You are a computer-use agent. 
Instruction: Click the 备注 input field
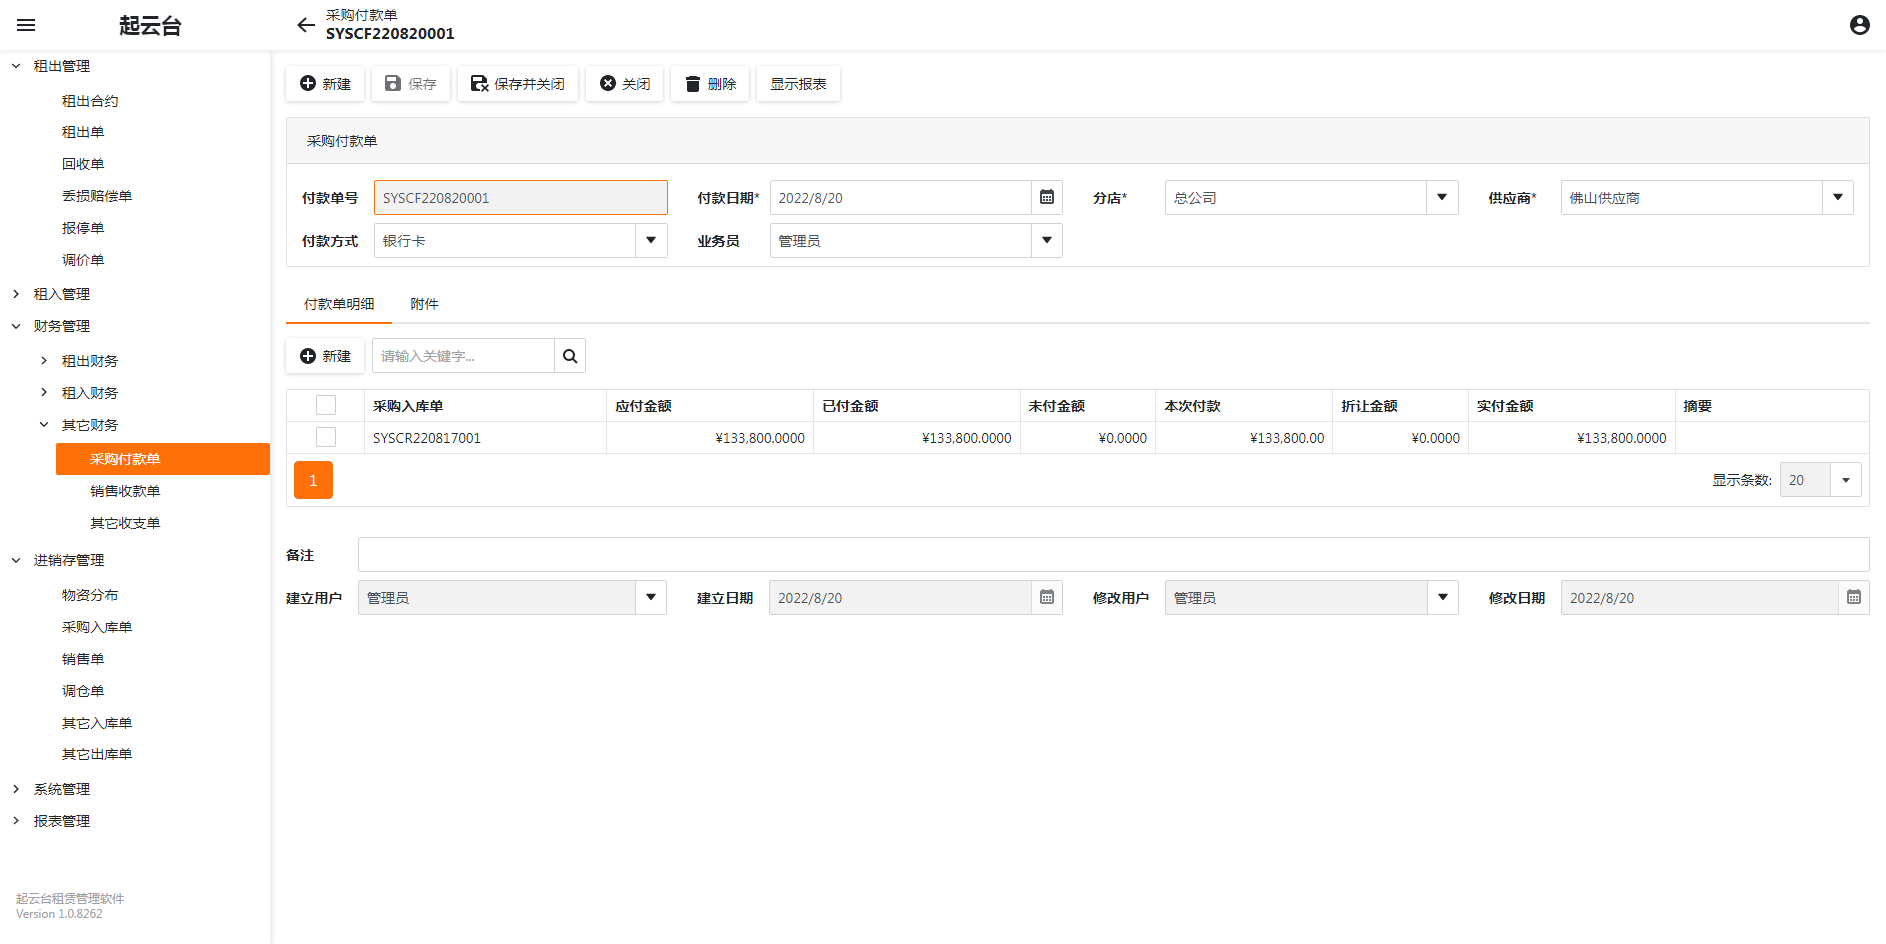tap(1114, 555)
